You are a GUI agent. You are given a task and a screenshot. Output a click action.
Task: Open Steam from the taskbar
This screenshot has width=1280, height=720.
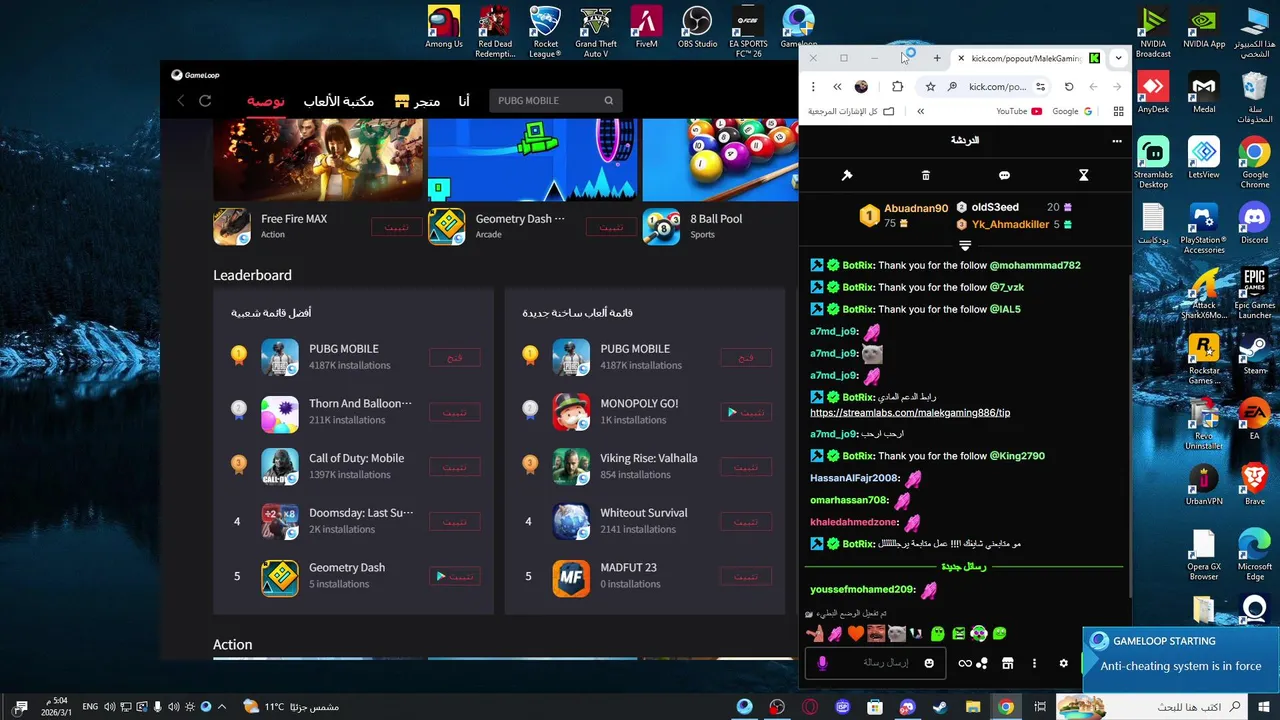click(940, 707)
